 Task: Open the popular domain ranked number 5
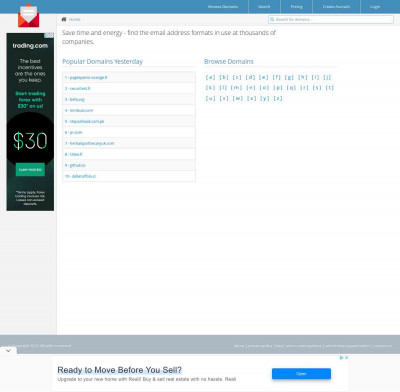[84, 121]
